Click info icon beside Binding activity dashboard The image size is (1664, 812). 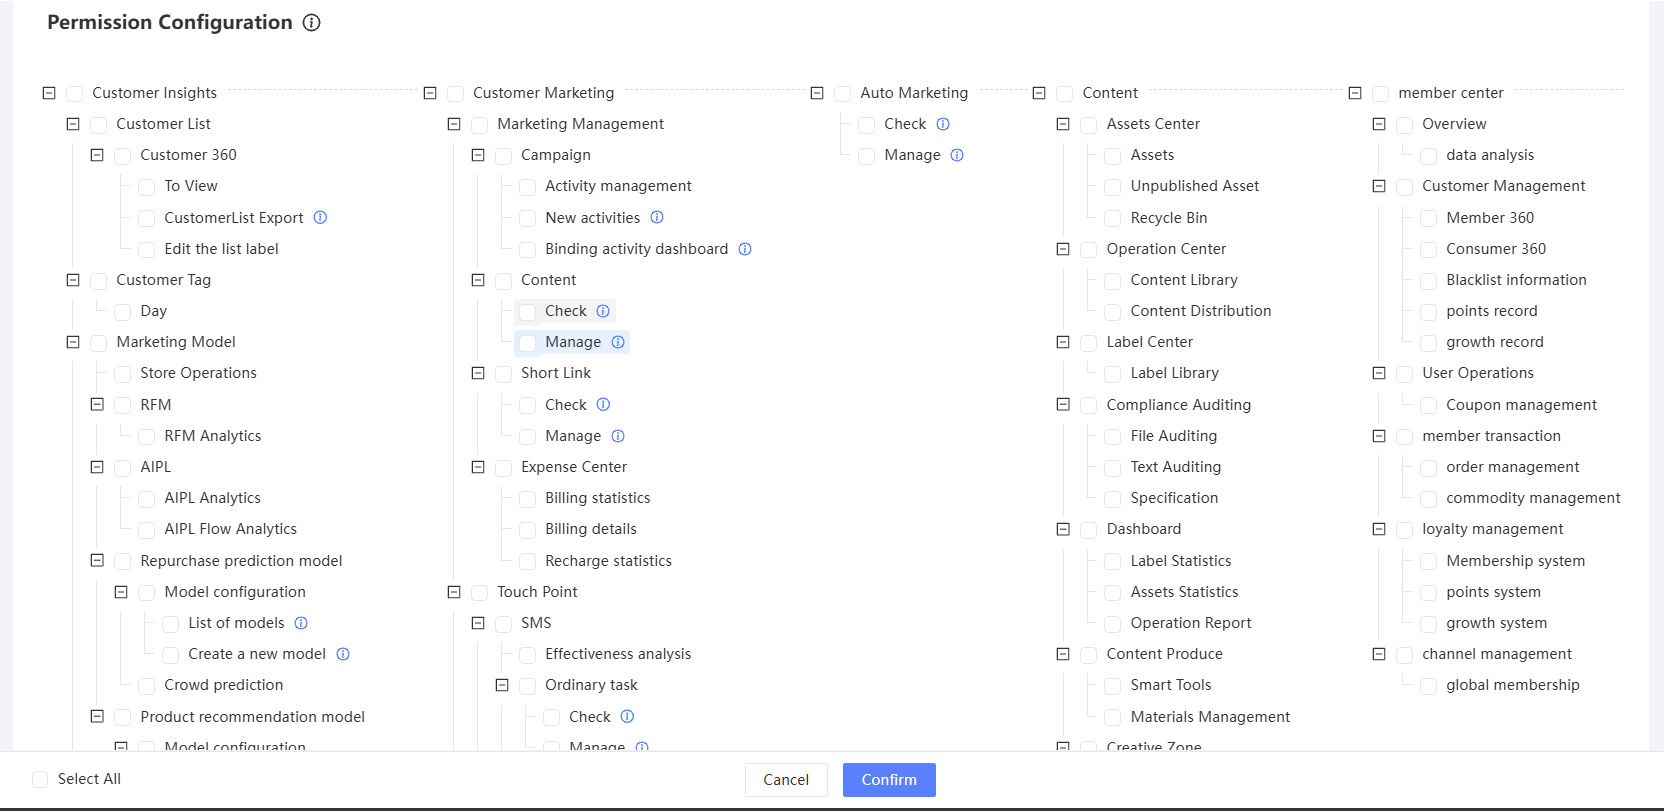point(745,249)
